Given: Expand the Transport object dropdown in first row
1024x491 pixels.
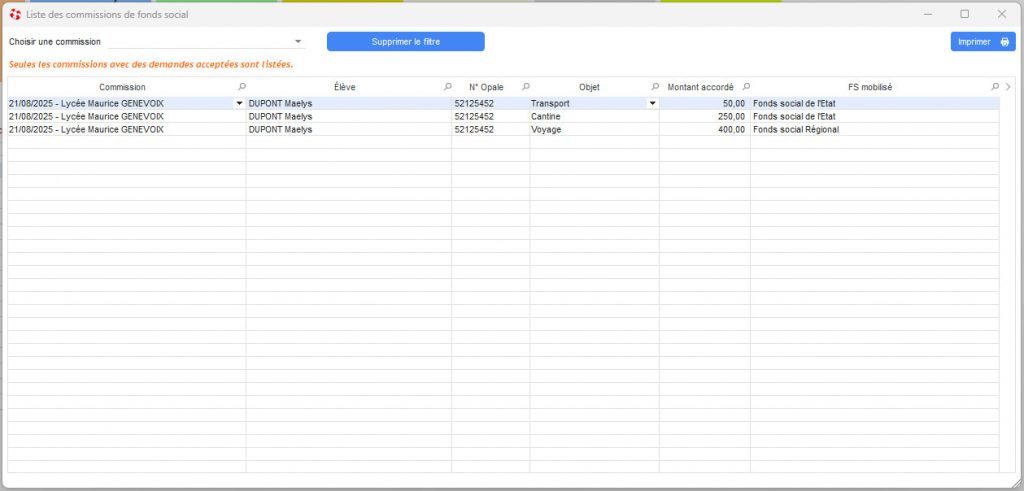Looking at the screenshot, I should (x=652, y=103).
